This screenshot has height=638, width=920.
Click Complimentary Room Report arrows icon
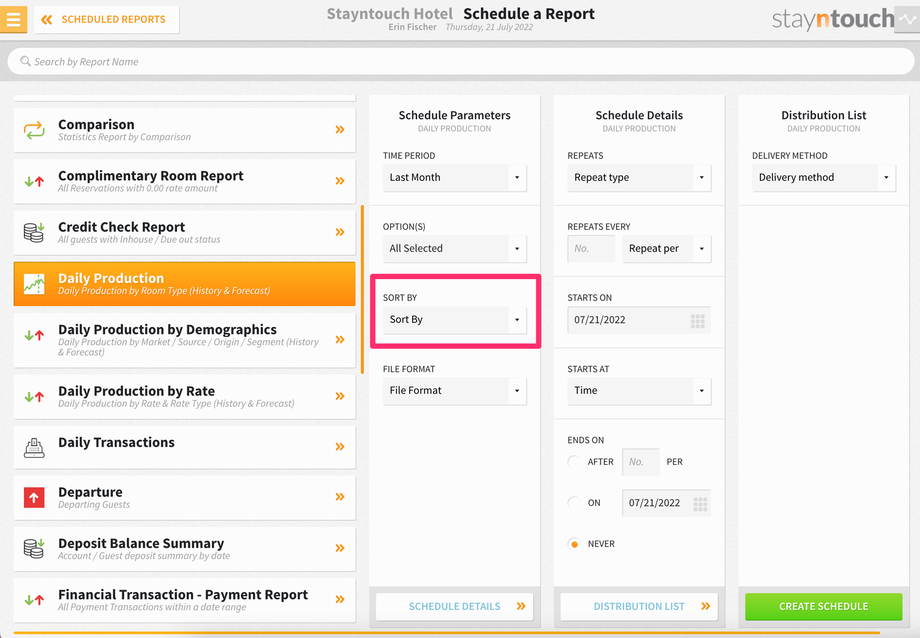(x=34, y=181)
